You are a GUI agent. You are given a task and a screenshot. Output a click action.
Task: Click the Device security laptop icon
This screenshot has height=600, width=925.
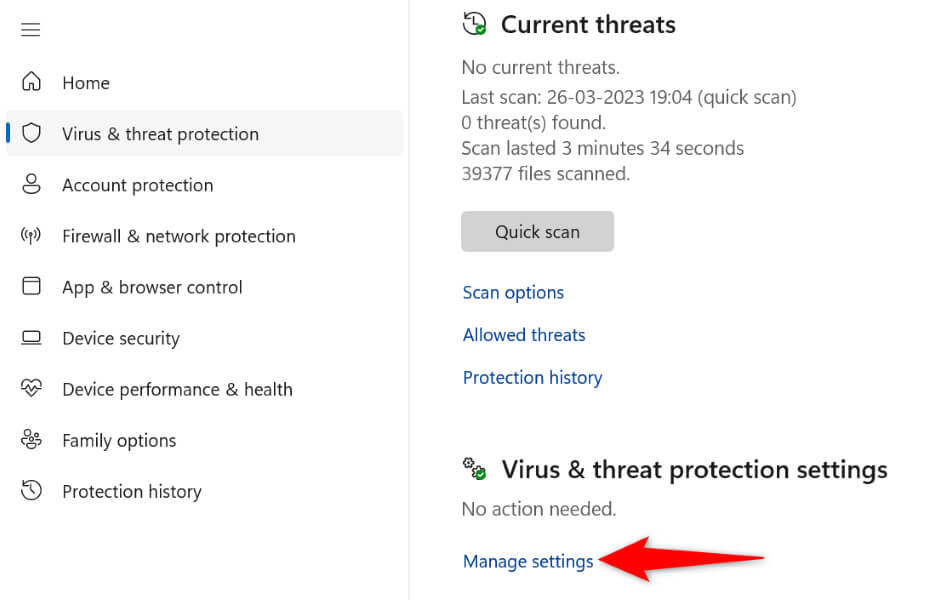point(32,338)
